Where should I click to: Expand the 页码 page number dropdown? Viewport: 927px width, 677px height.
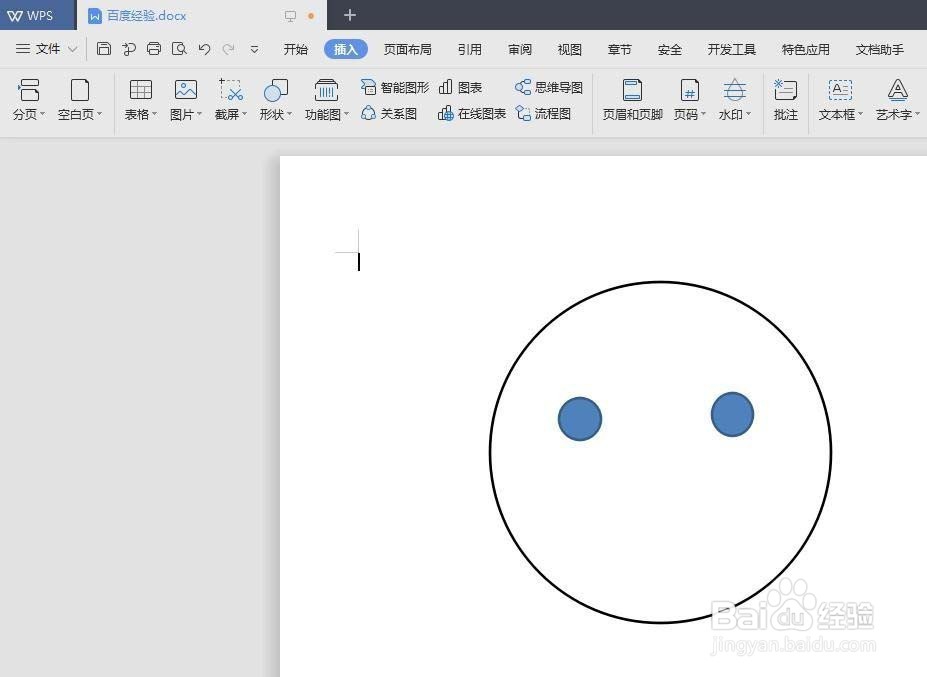(x=702, y=114)
